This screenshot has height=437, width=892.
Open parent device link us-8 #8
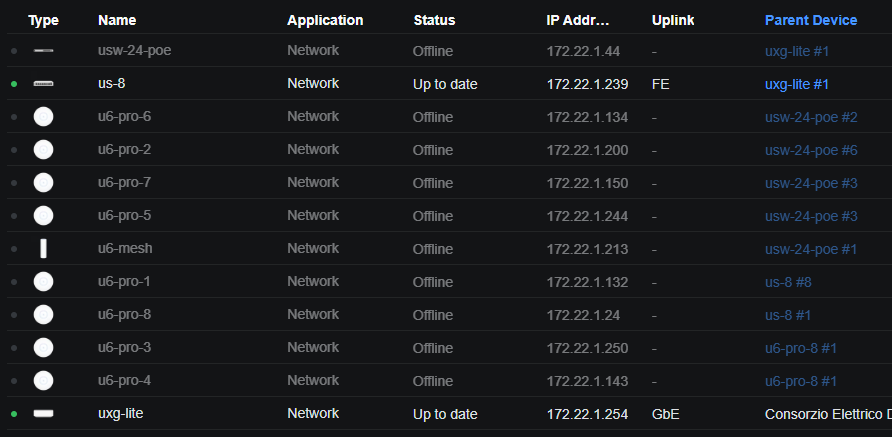788,282
